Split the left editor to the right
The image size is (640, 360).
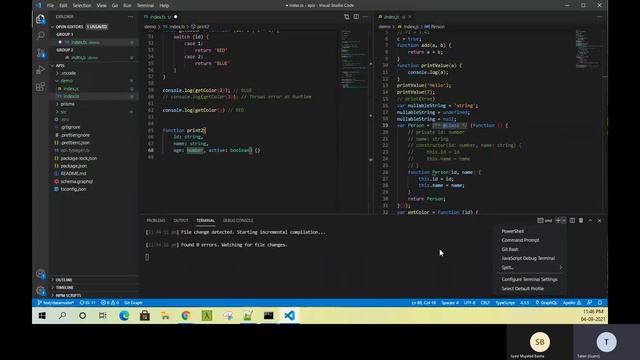[x=356, y=17]
